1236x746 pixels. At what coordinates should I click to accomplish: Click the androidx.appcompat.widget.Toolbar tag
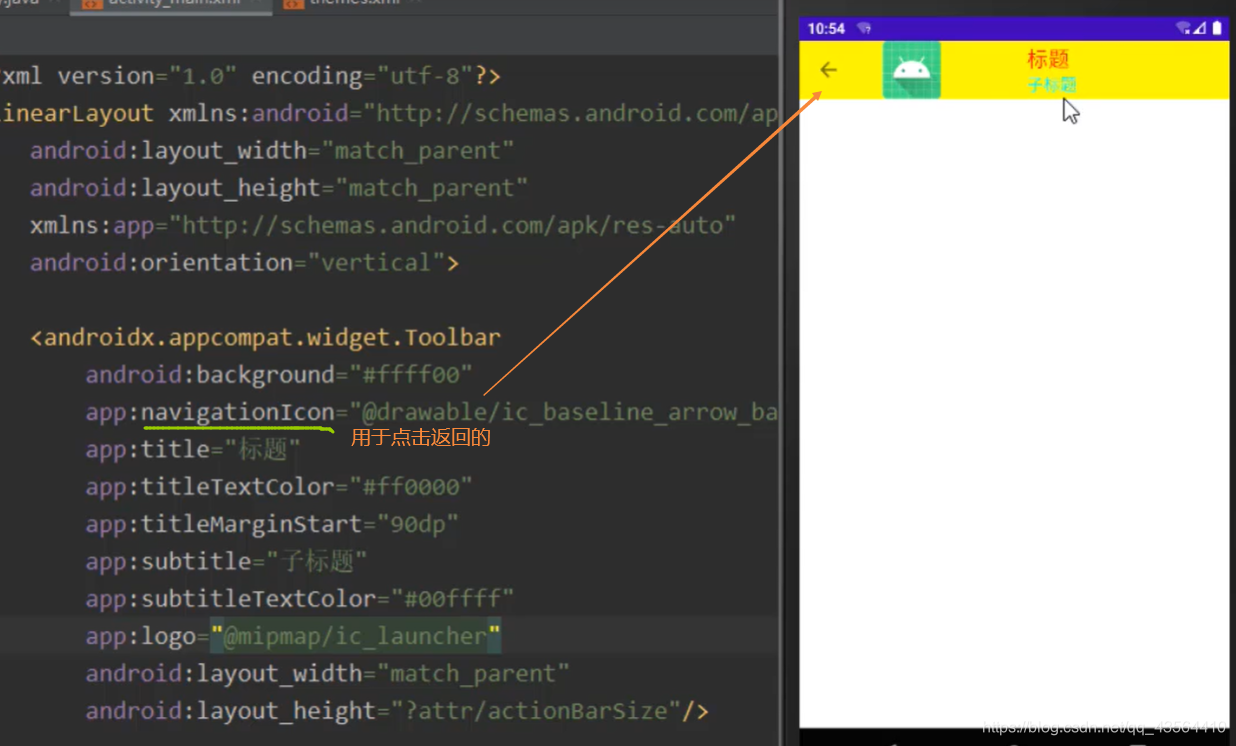tap(266, 337)
